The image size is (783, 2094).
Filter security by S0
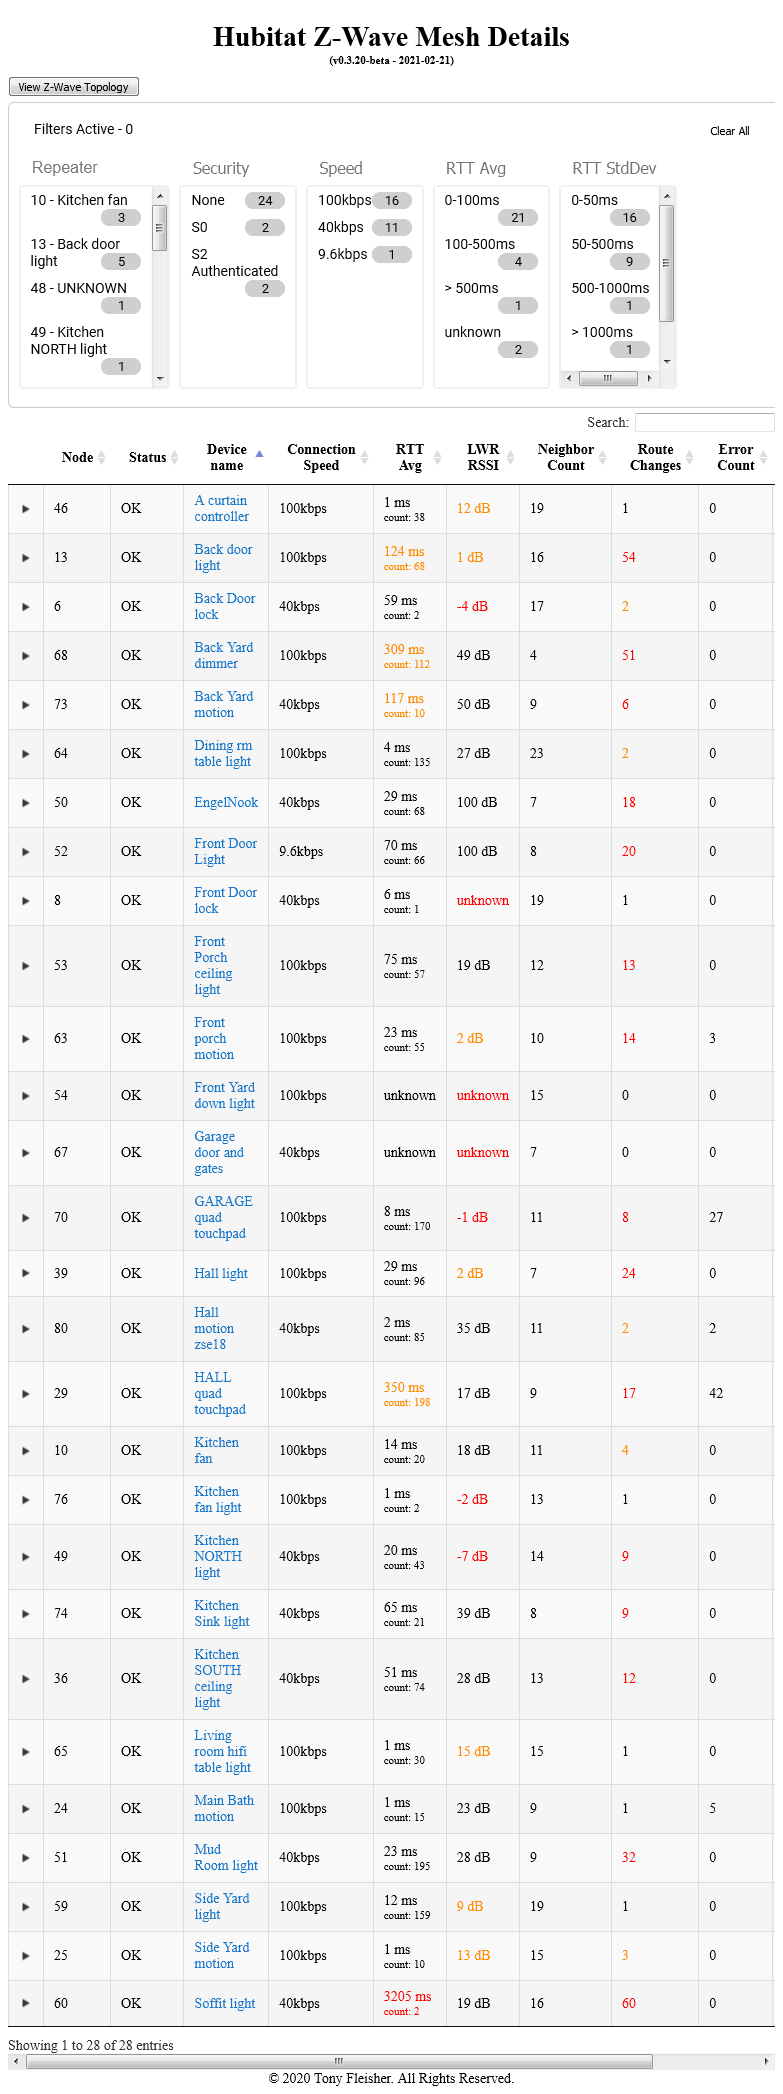(x=238, y=227)
